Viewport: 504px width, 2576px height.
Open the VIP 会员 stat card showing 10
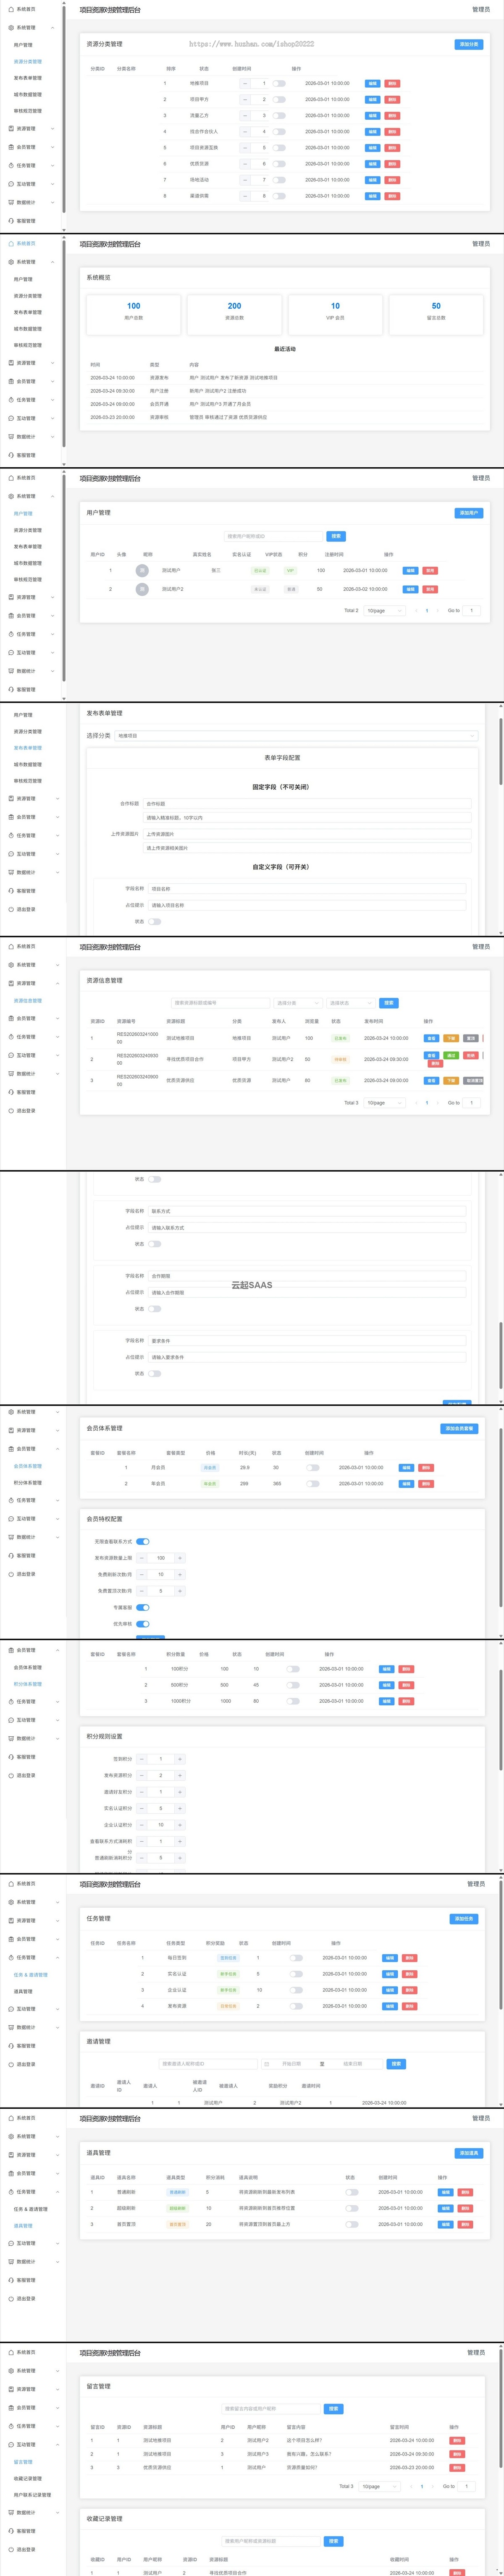coord(335,314)
